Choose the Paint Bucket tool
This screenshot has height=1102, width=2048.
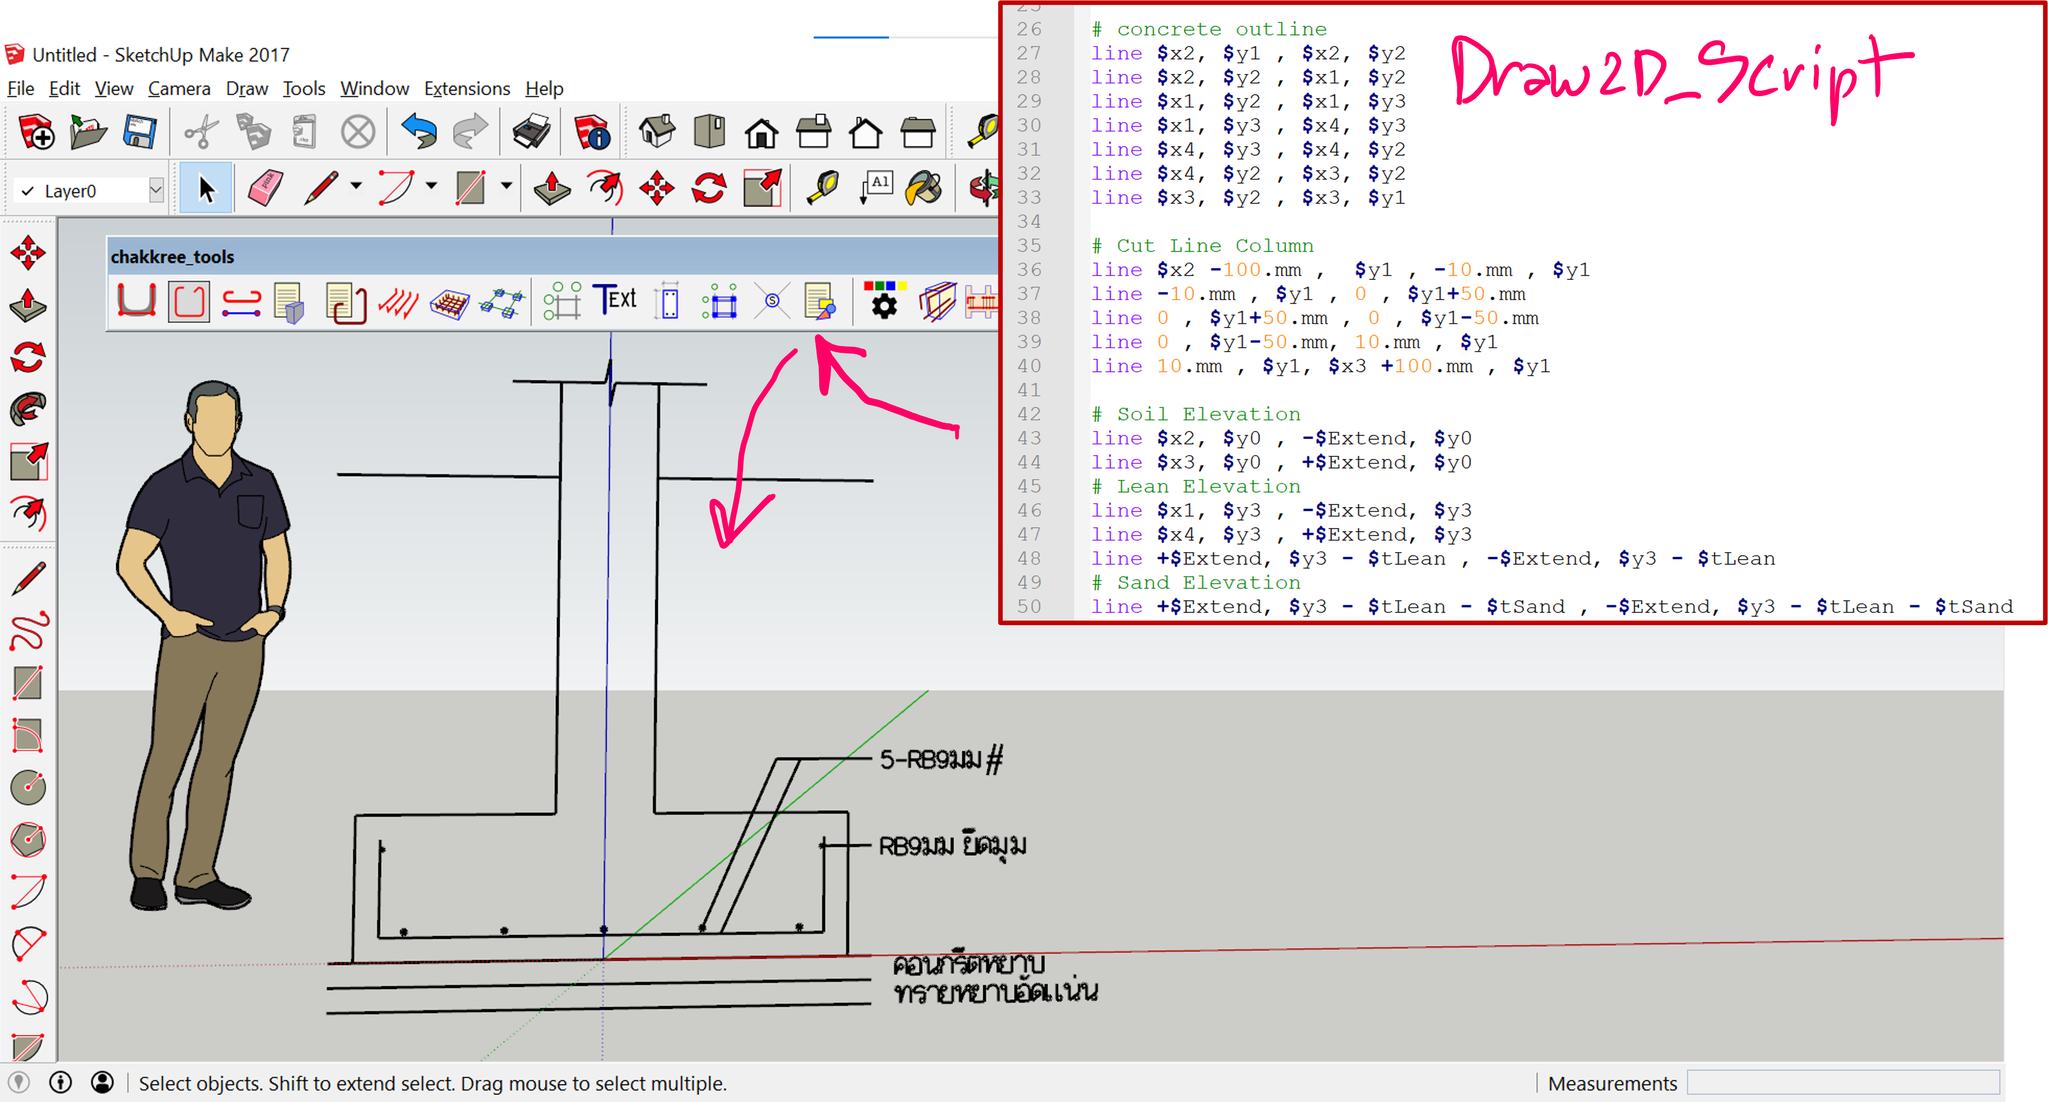click(x=924, y=188)
